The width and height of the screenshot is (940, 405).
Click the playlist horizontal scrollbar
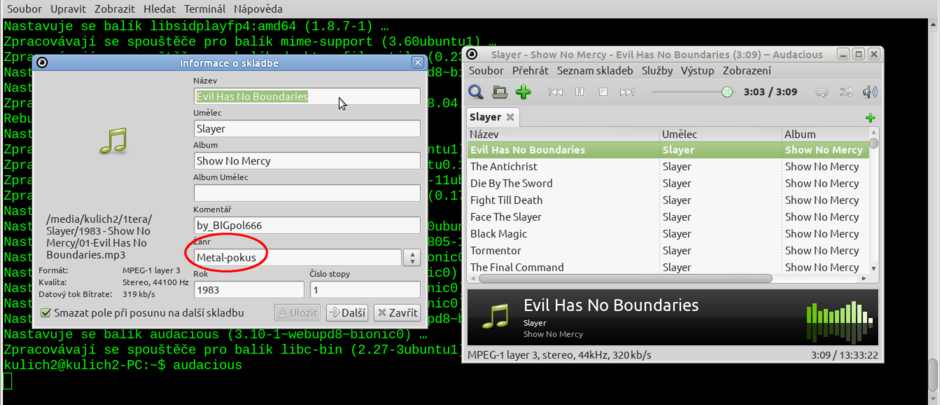626,279
